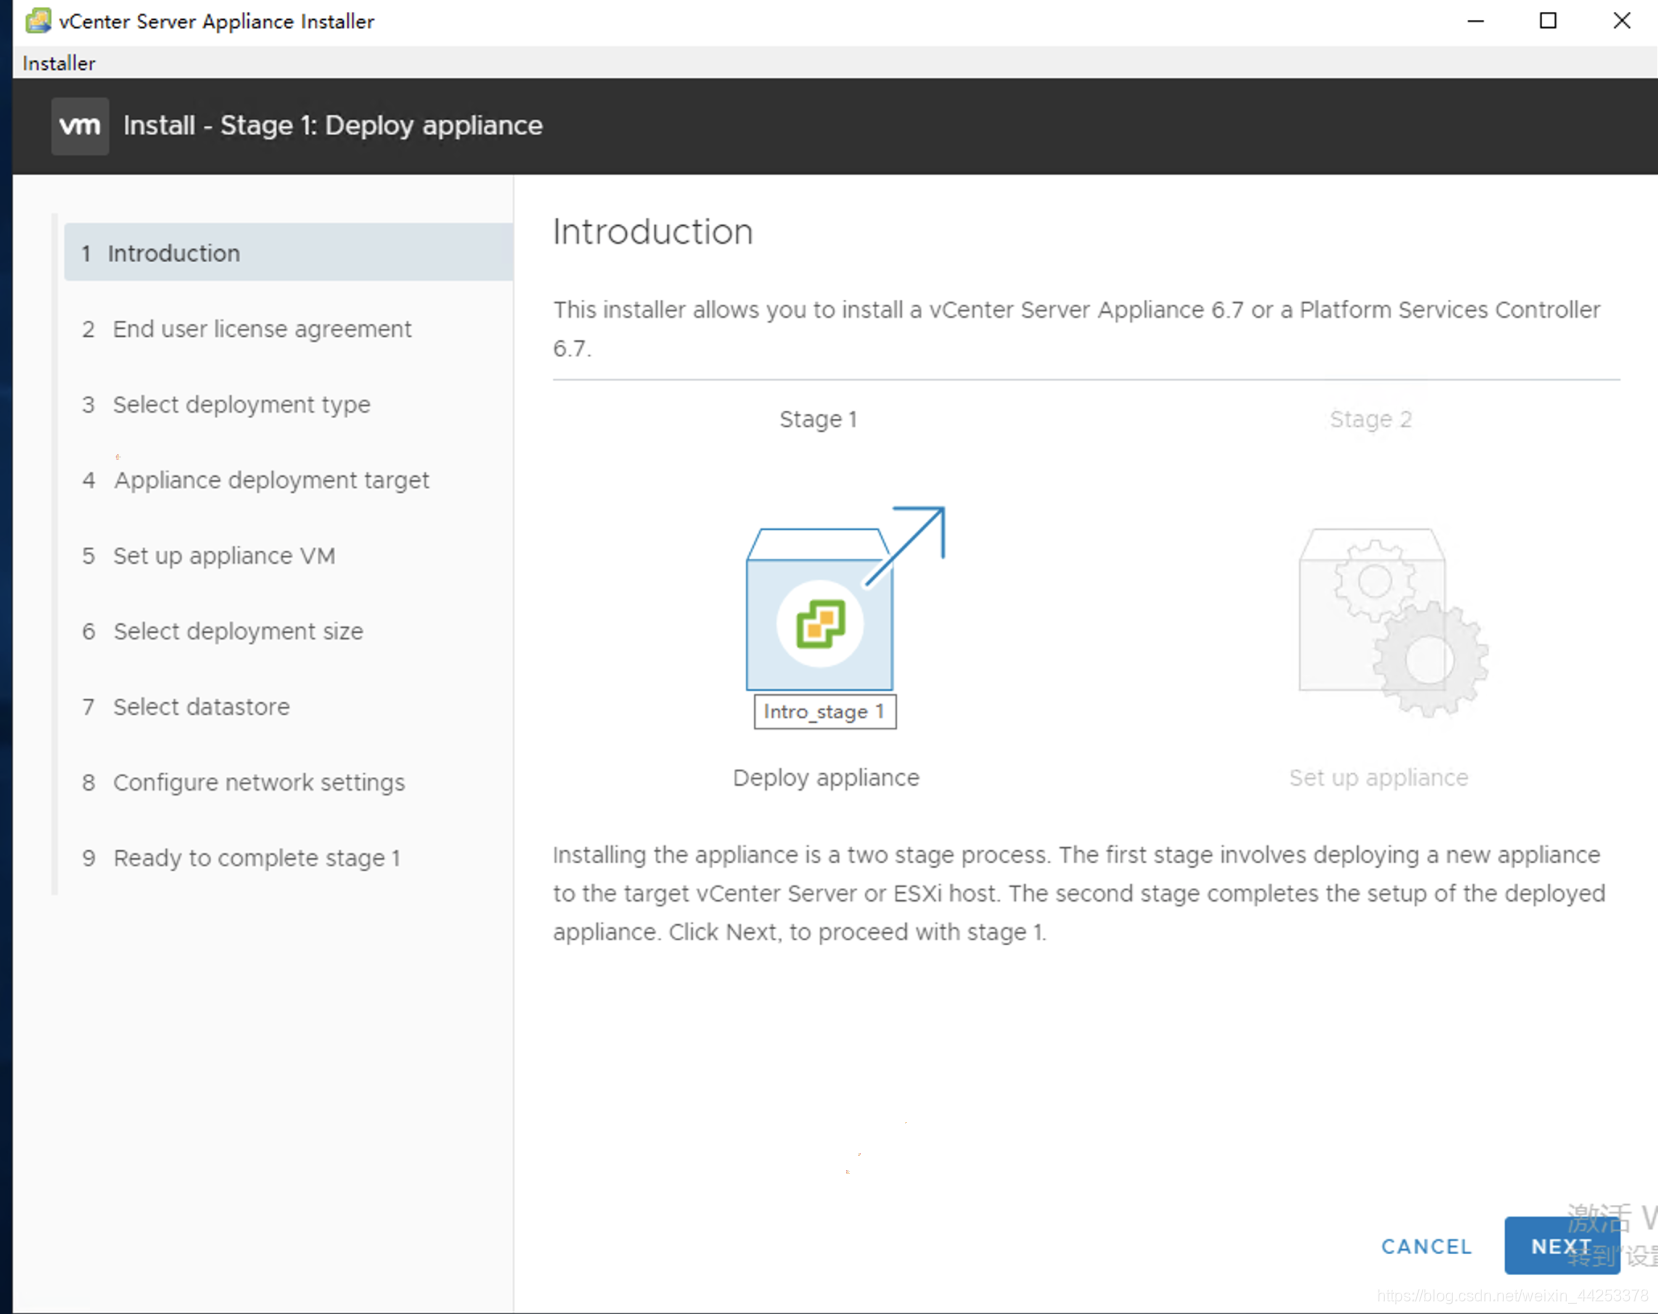Select step 1 Introduction
Screen dimensions: 1658x1314
click(288, 253)
